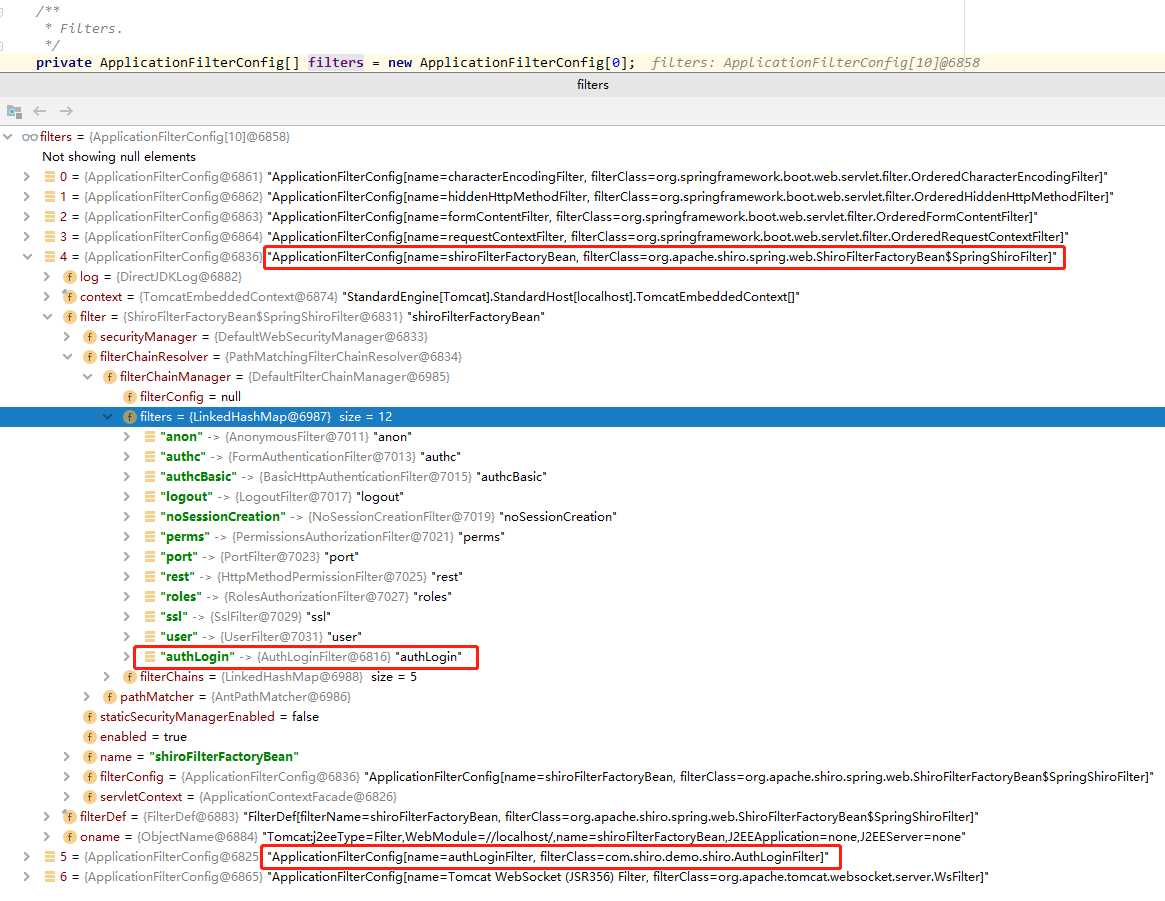
Task: Click the "filters" popup title
Action: click(593, 85)
